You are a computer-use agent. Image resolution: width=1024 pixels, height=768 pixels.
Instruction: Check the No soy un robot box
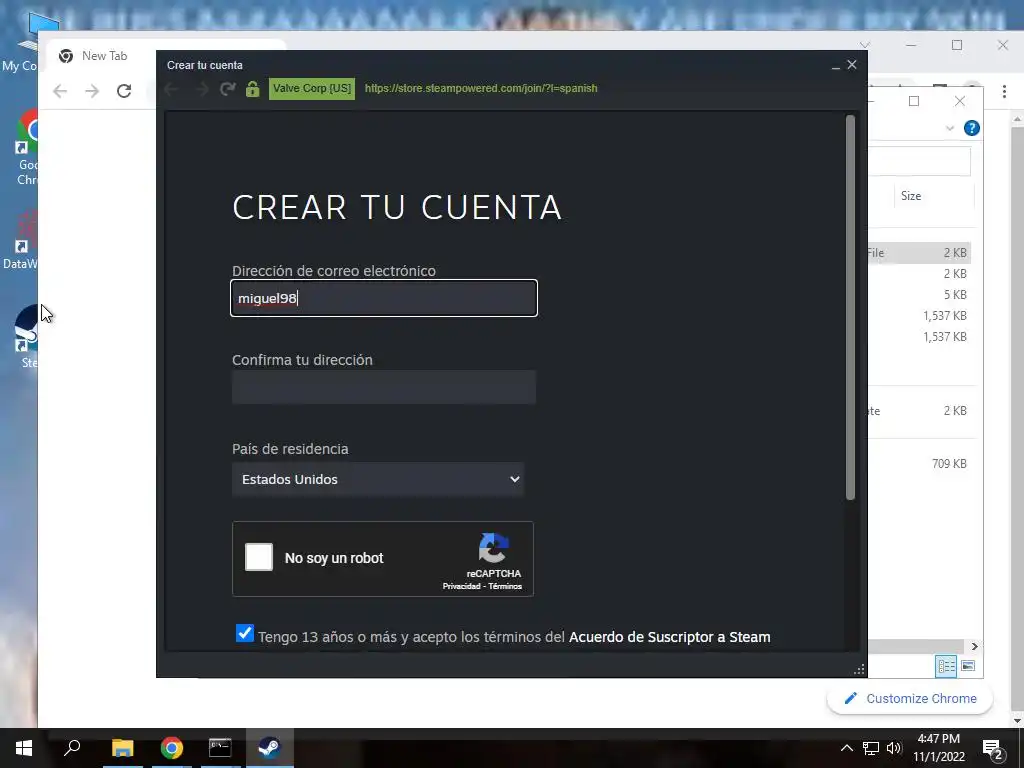point(259,557)
